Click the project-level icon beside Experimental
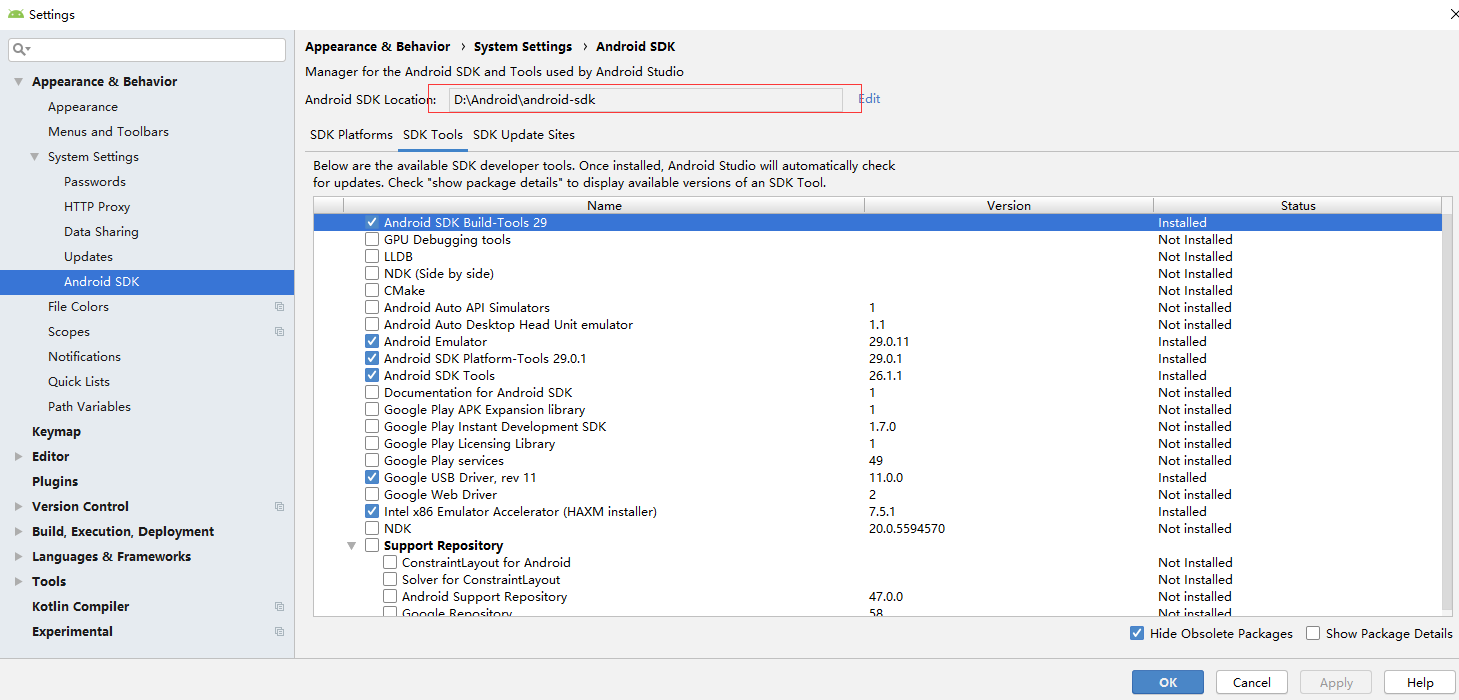 (279, 632)
